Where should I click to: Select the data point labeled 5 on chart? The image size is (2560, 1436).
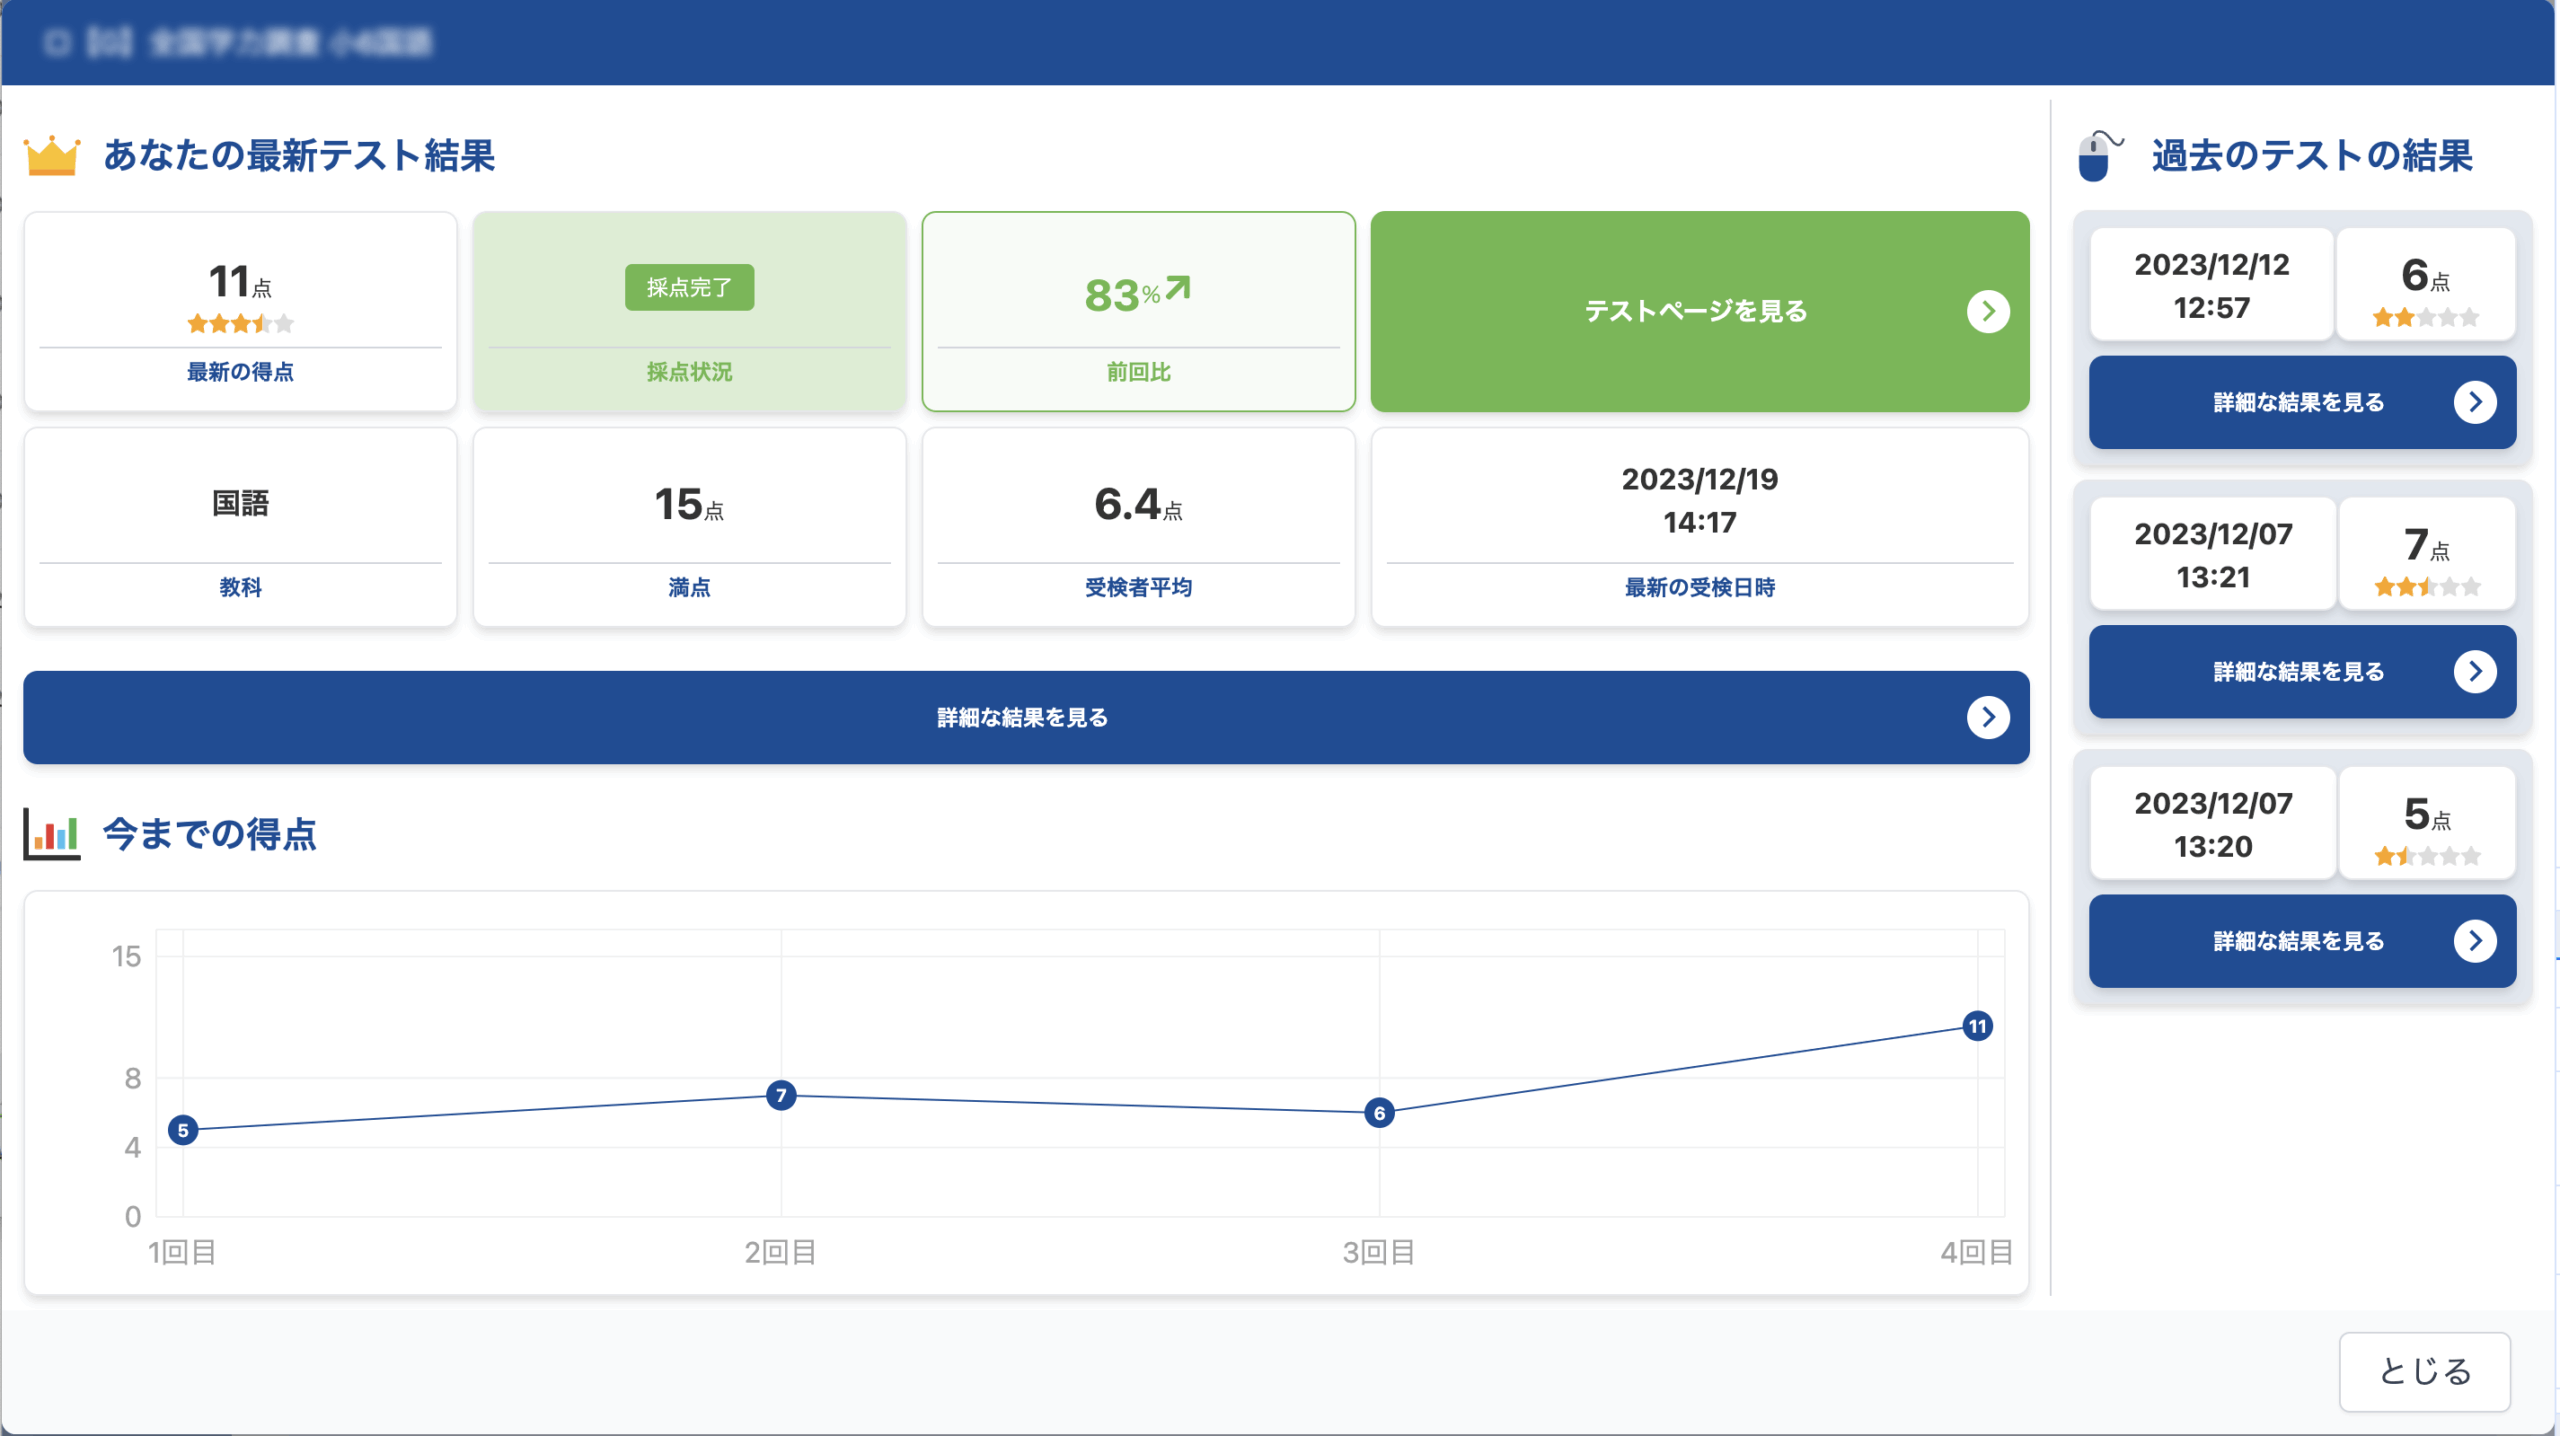183,1130
